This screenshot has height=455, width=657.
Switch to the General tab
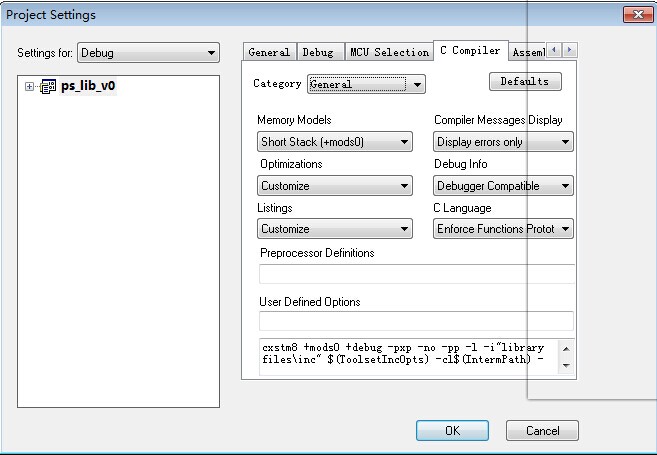[x=268, y=52]
